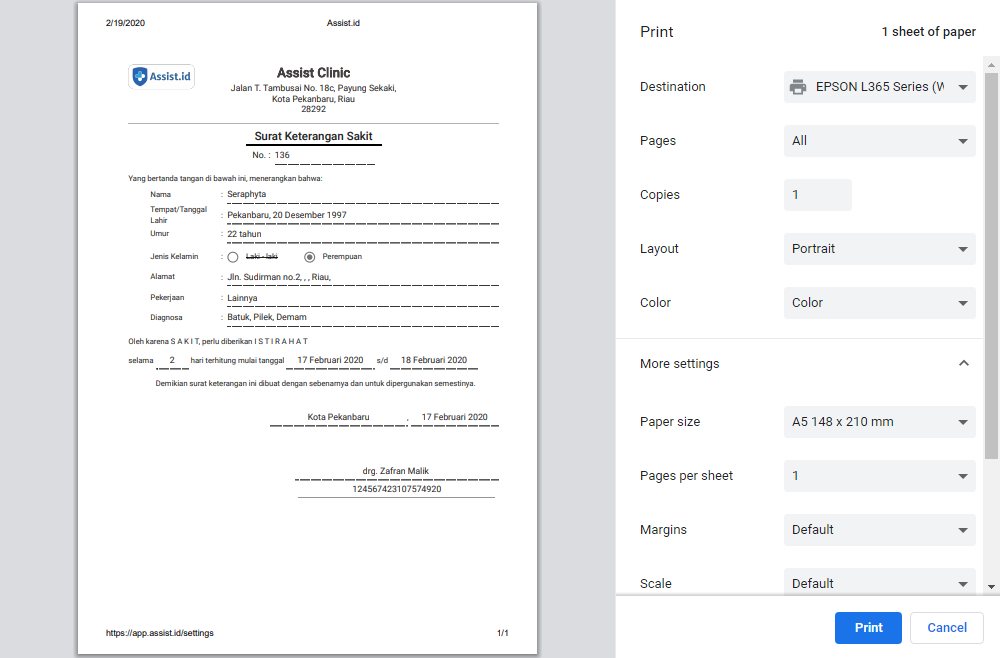Select the Perempuan radio button in preview
This screenshot has width=1000, height=658.
[x=309, y=257]
